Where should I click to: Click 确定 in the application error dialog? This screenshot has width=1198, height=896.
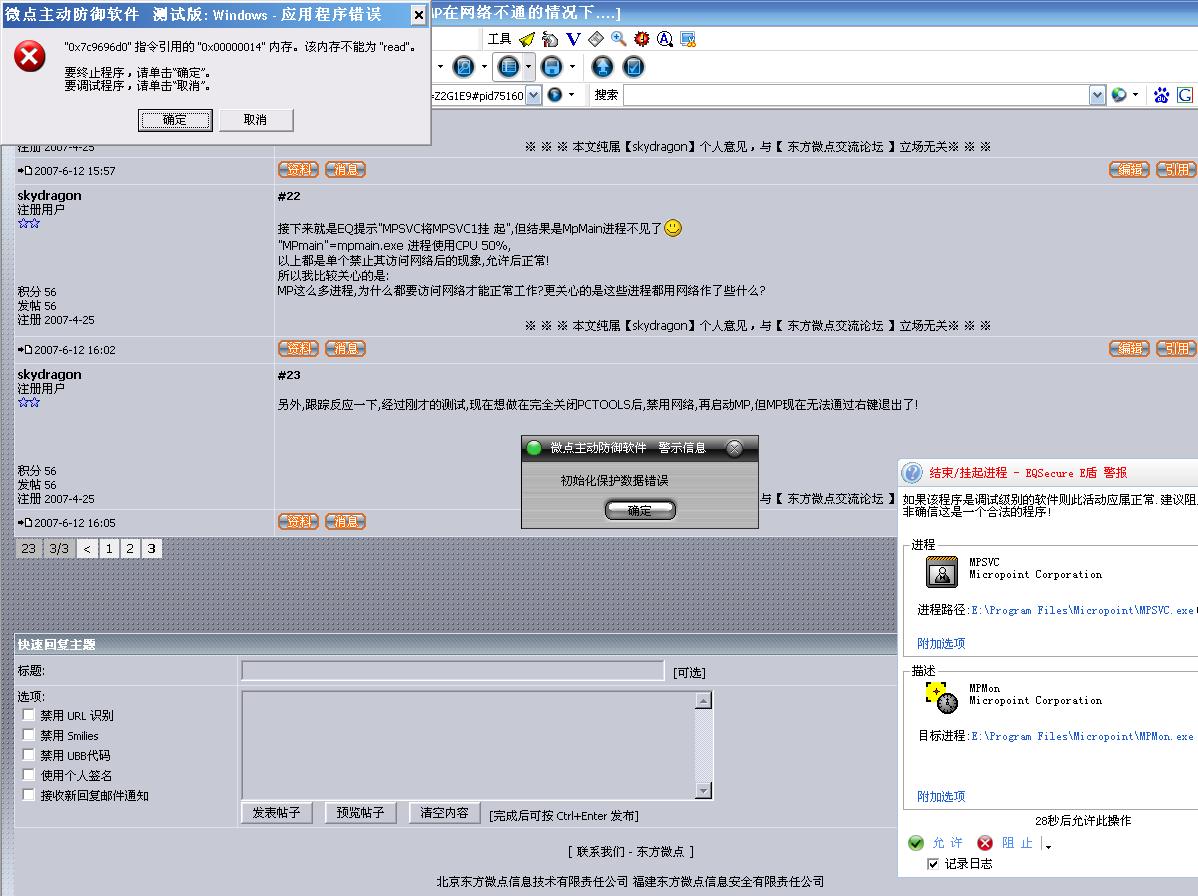(x=175, y=120)
